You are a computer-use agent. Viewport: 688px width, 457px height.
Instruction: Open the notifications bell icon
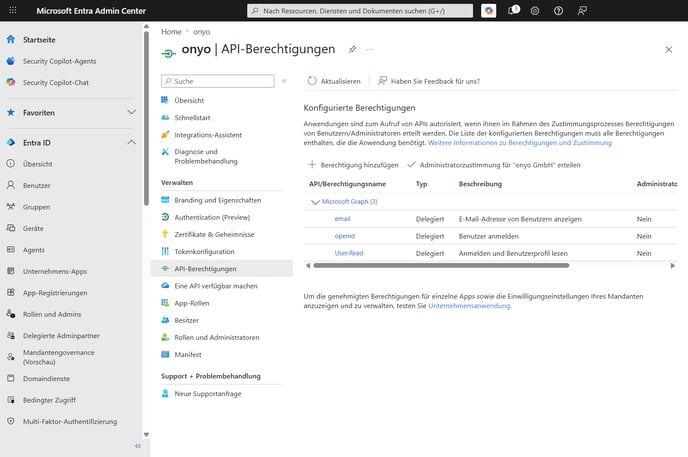[513, 10]
